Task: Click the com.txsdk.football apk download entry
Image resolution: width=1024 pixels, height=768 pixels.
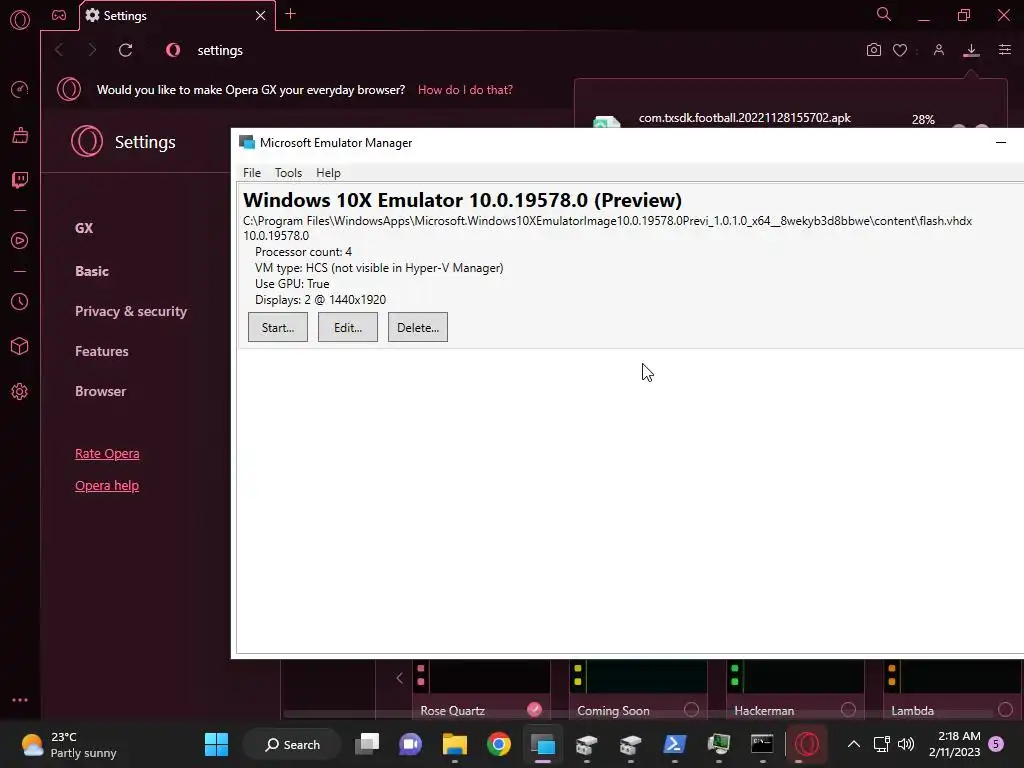Action: pyautogui.click(x=744, y=118)
